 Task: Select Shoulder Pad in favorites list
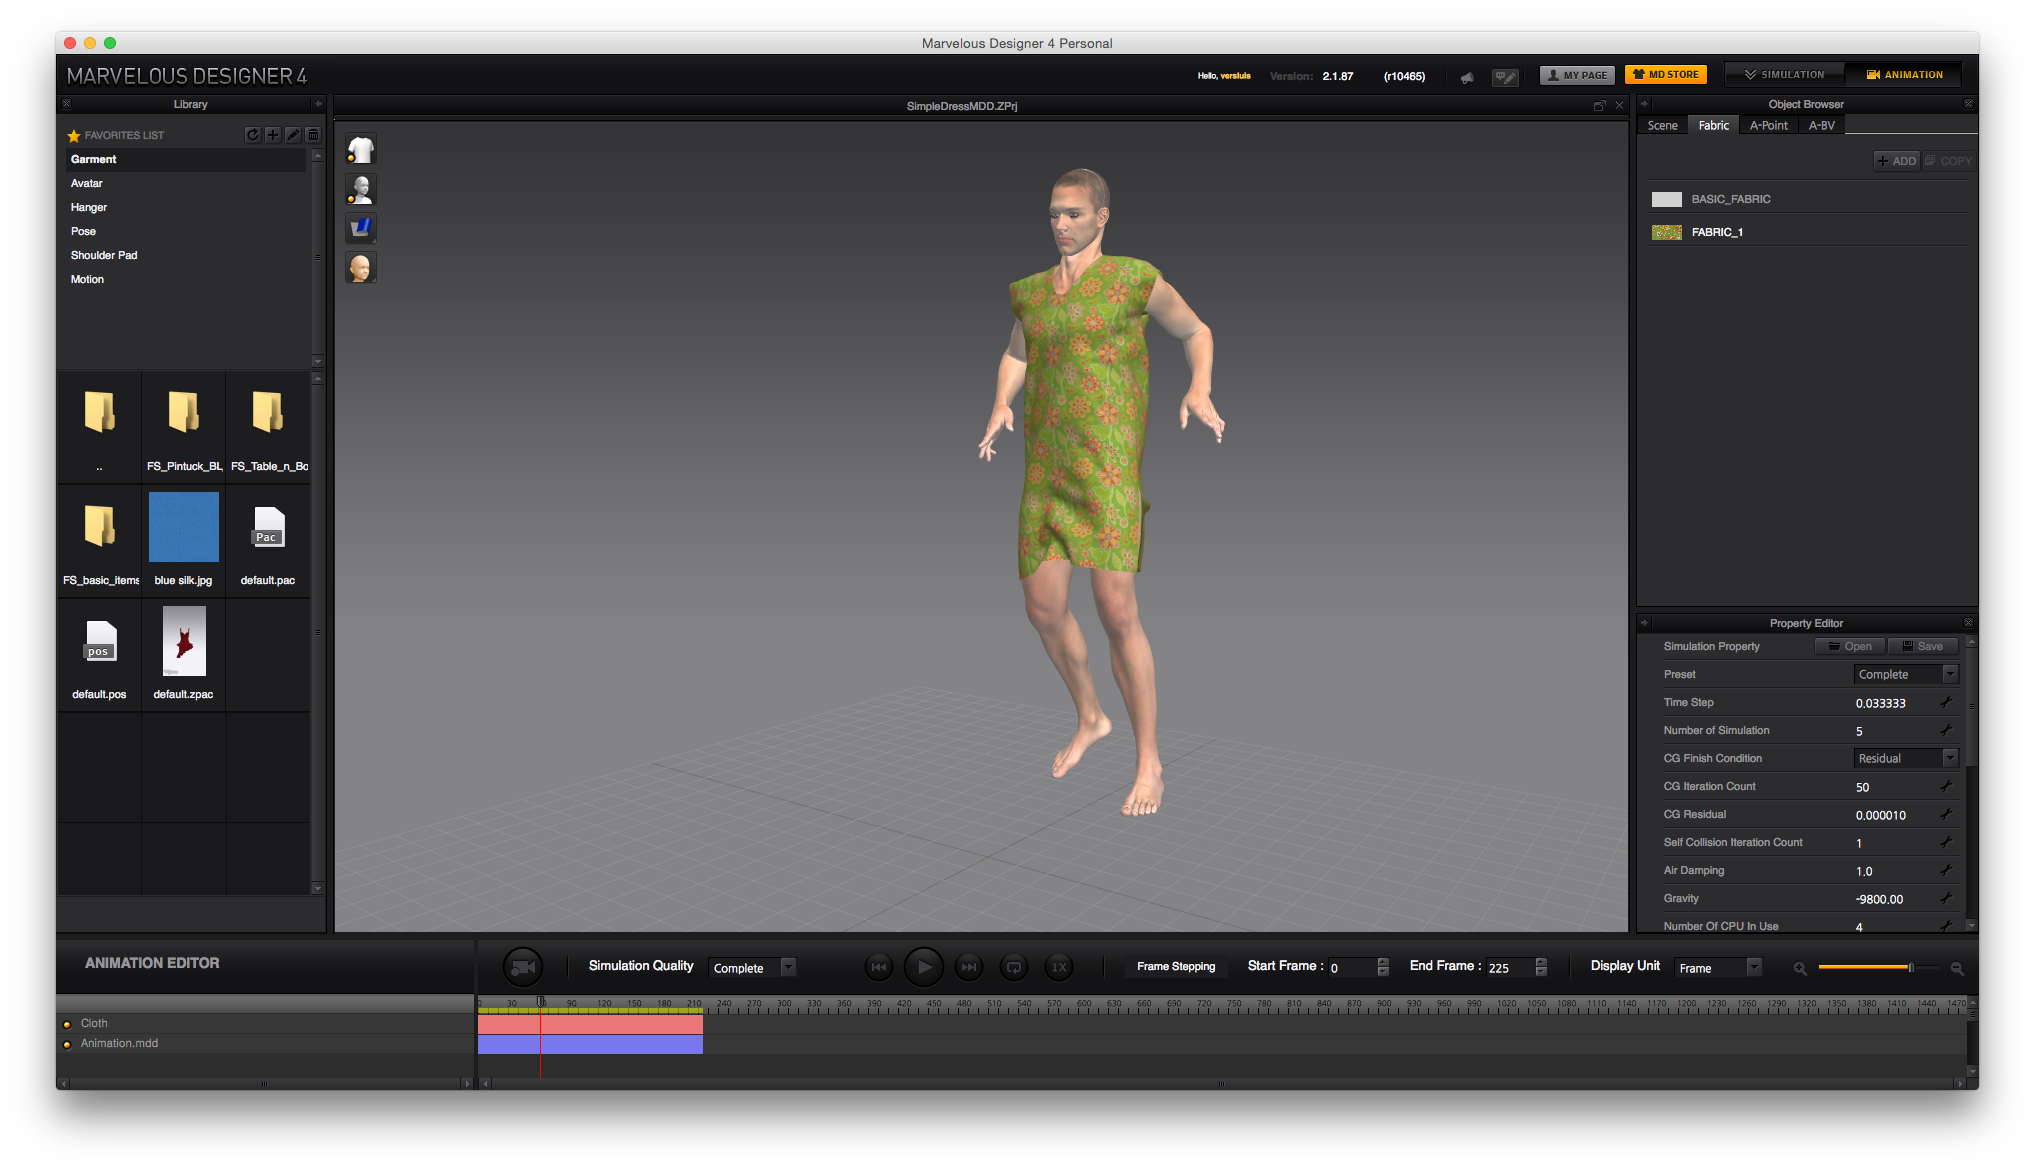(186, 256)
